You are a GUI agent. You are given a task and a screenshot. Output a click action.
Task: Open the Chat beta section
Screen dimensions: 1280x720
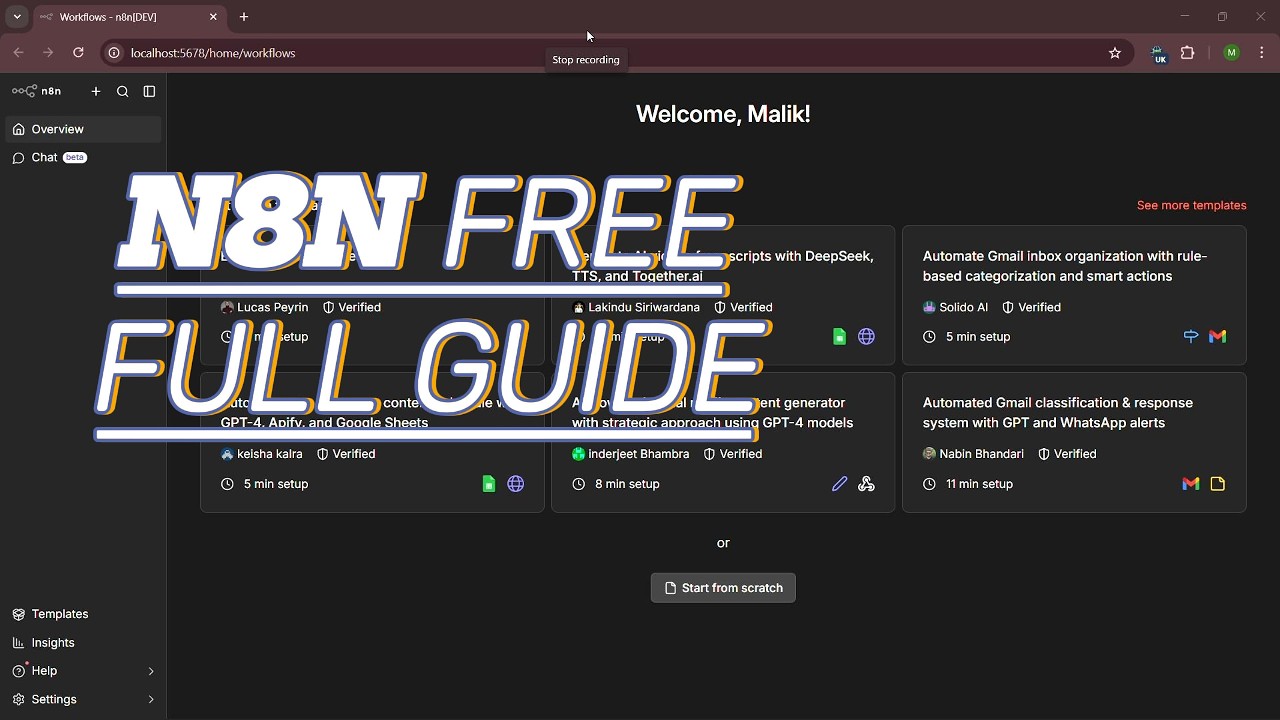point(83,158)
